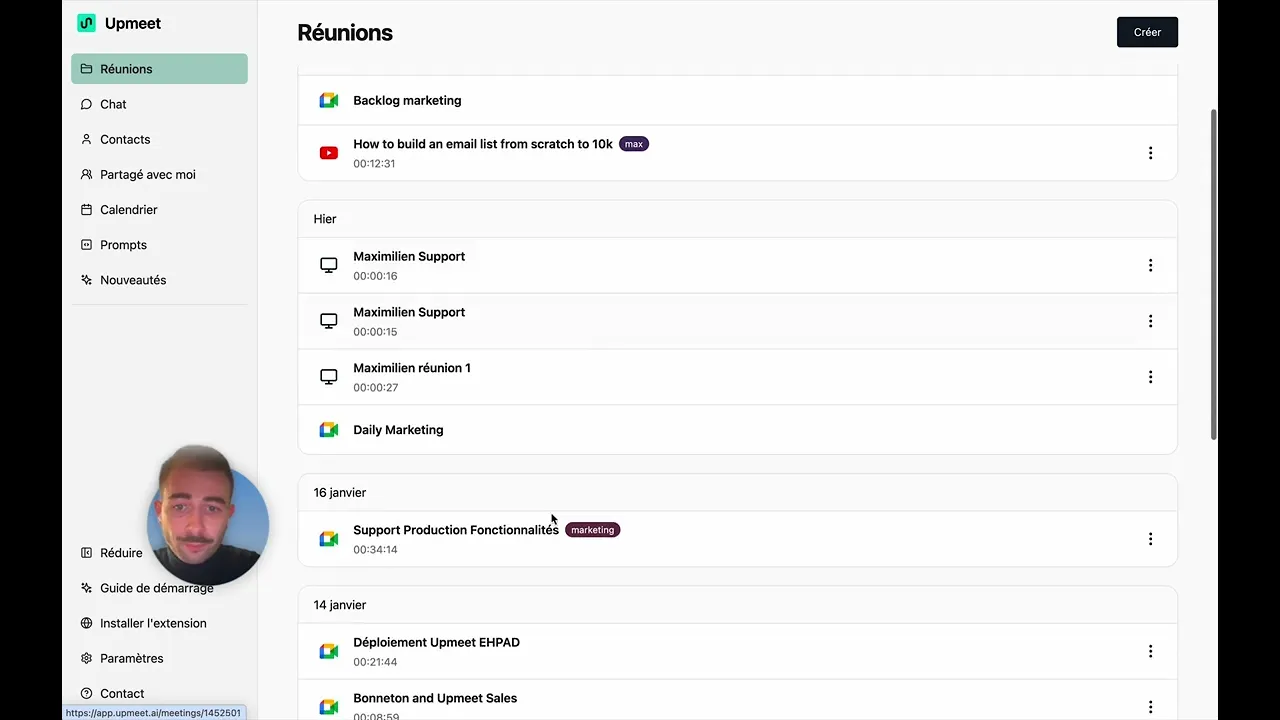
Task: Click the Google Meet icon beside Backlog marketing
Action: click(328, 100)
